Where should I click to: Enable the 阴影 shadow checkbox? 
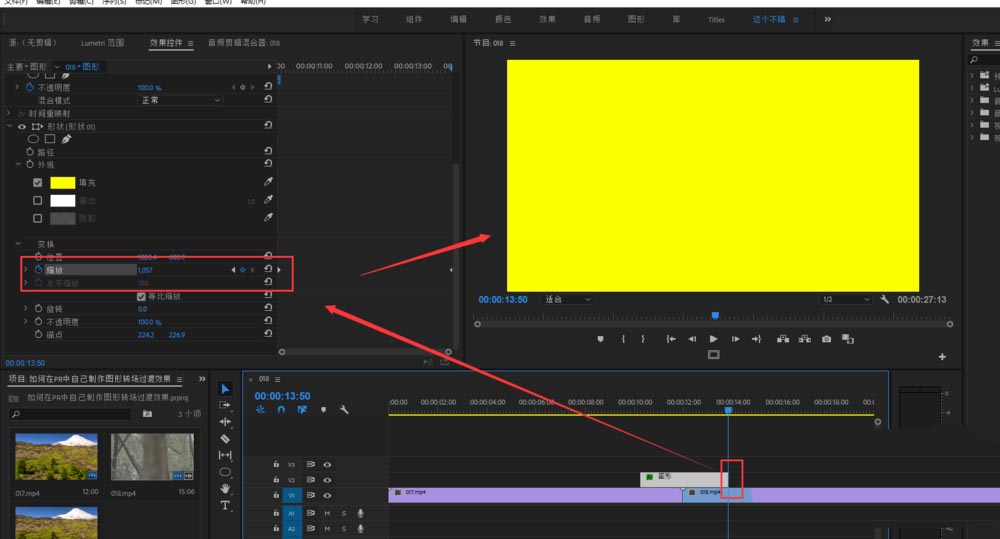(x=38, y=218)
